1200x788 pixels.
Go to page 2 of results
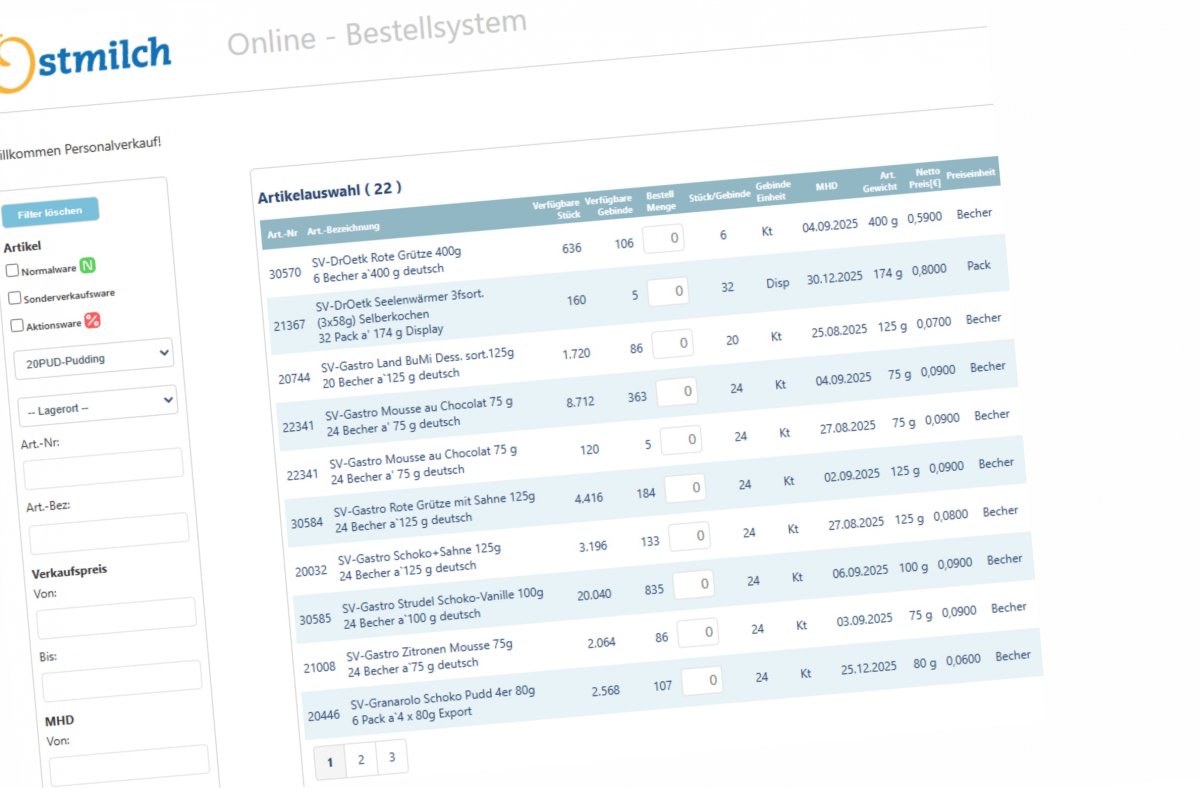(x=361, y=760)
